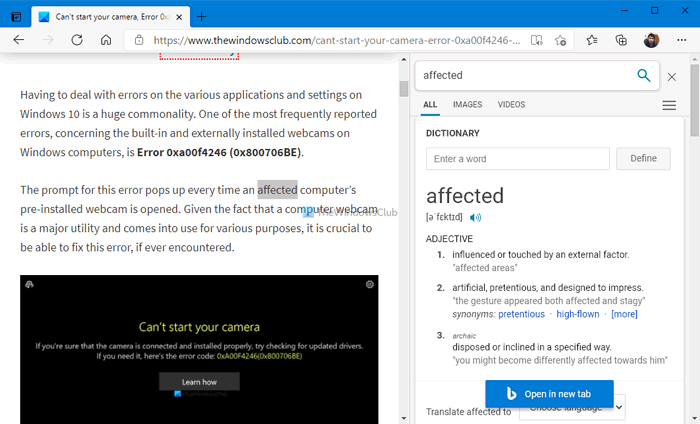Play pronunciation audio for affected

click(475, 217)
